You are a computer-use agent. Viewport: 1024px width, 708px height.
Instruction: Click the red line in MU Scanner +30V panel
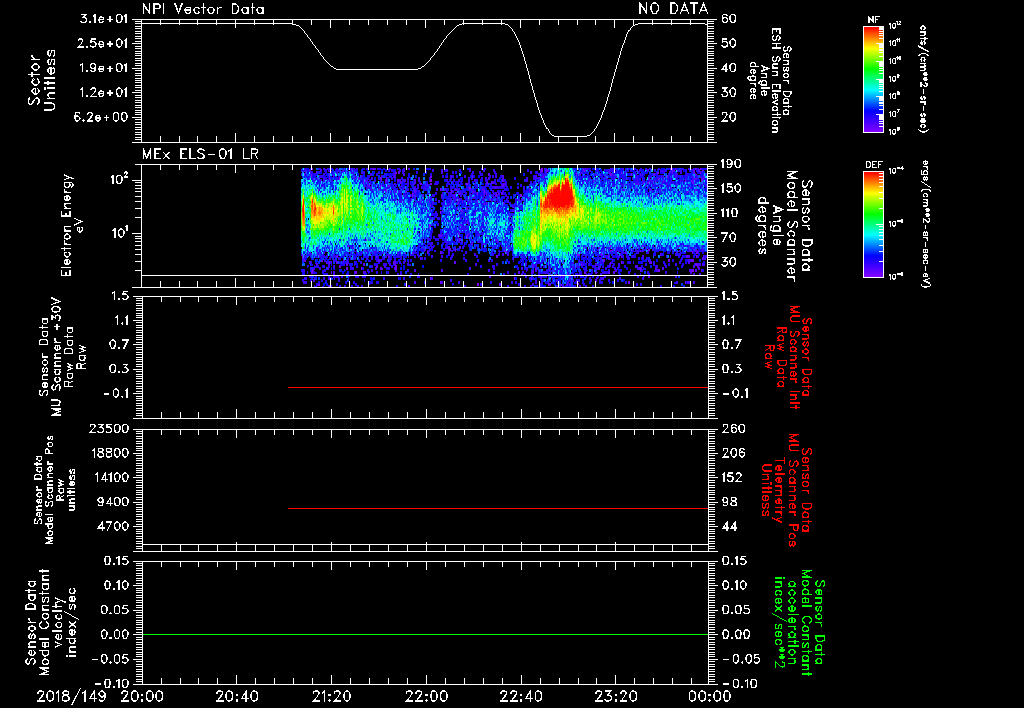pos(498,387)
